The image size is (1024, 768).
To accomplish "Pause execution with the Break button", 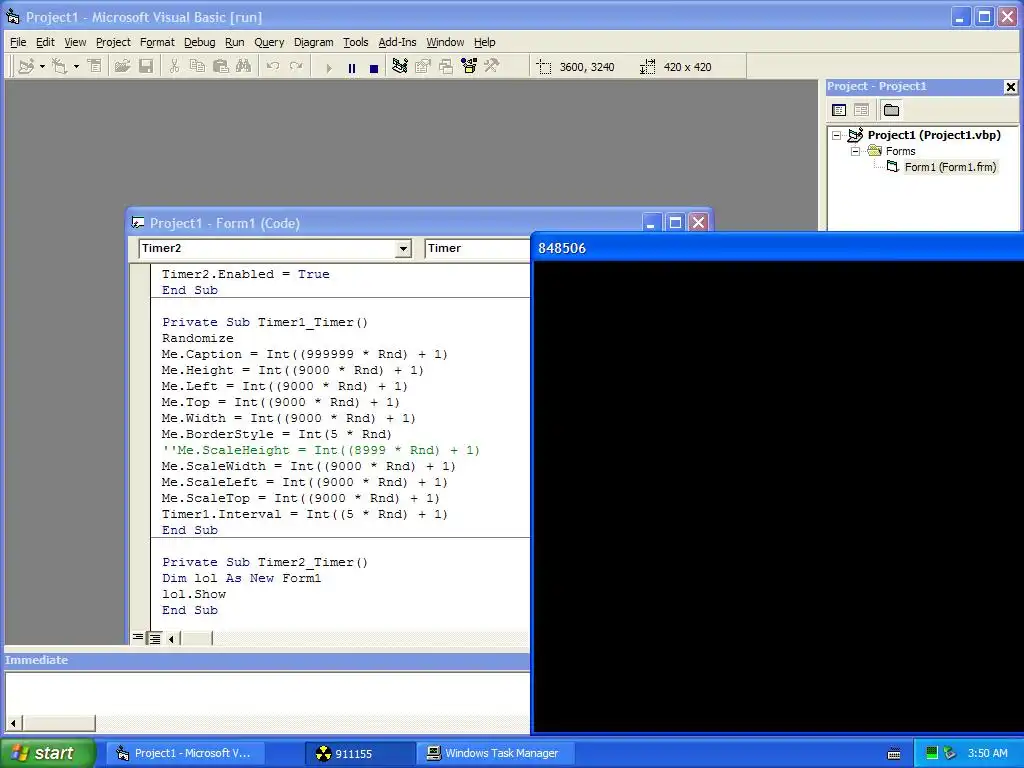I will click(x=352, y=67).
